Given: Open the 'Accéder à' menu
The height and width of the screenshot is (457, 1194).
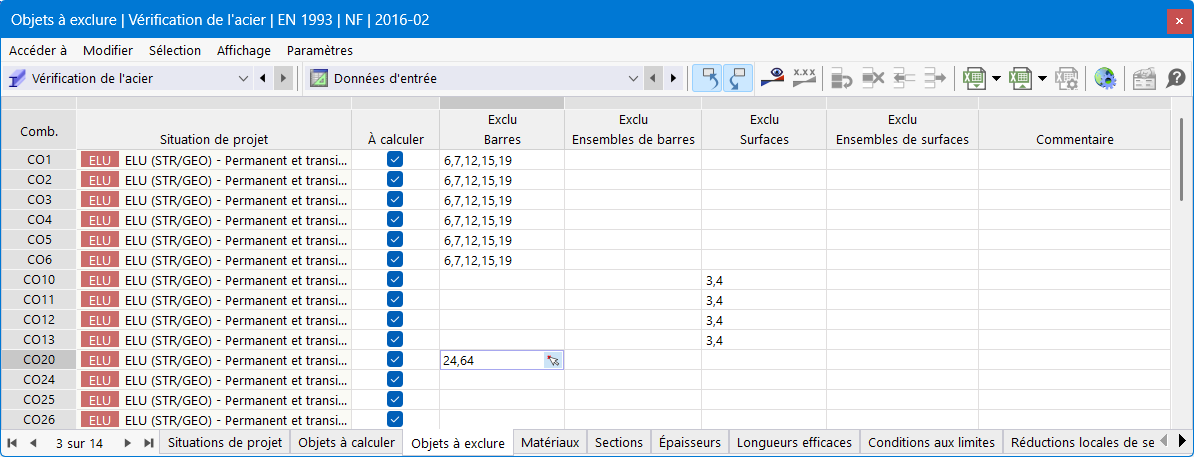Looking at the screenshot, I should pos(38,50).
